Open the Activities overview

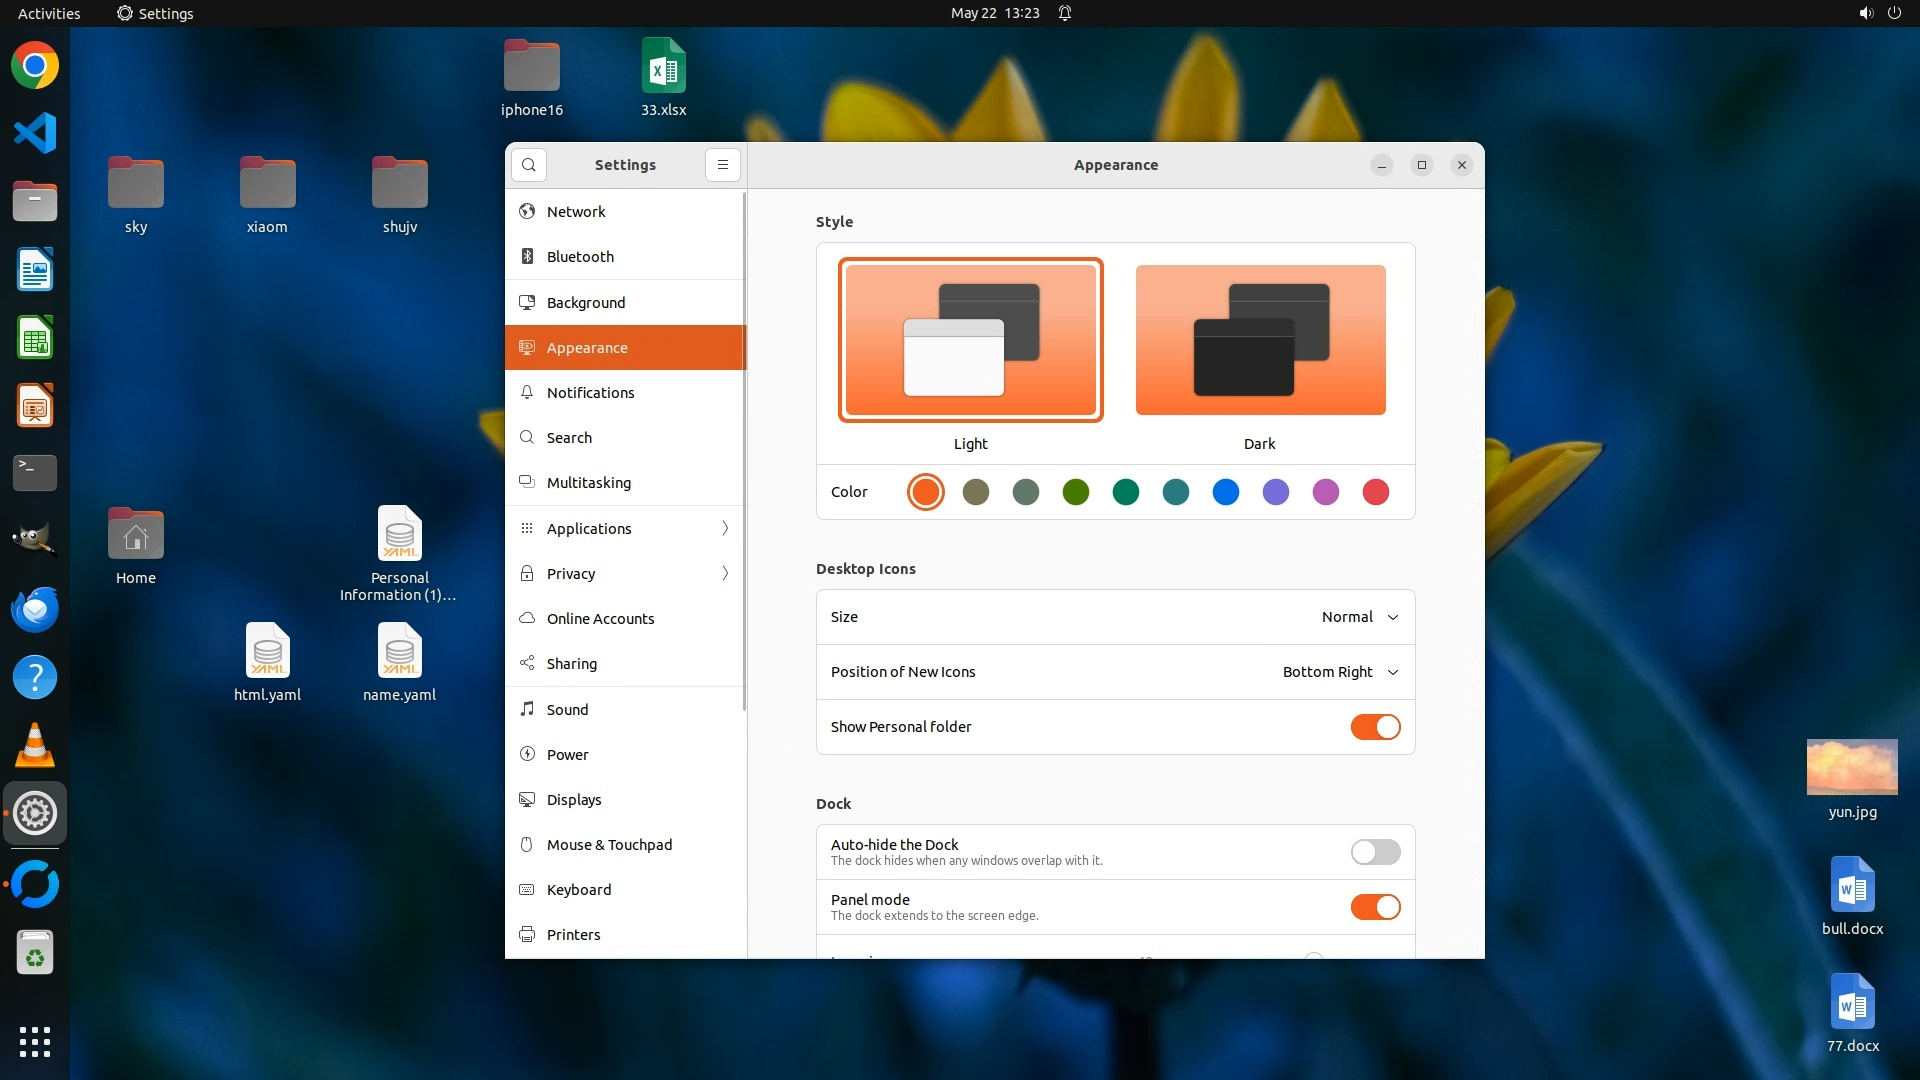click(49, 13)
